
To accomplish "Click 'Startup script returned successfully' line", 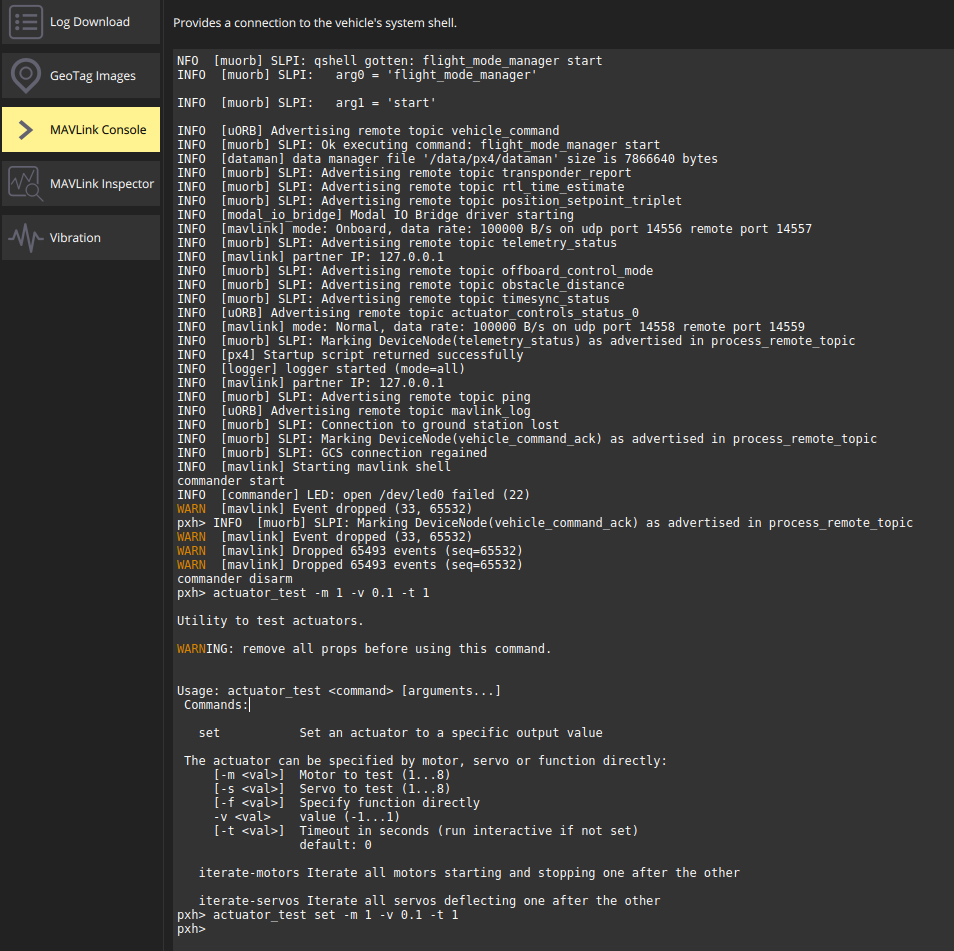I will (350, 355).
